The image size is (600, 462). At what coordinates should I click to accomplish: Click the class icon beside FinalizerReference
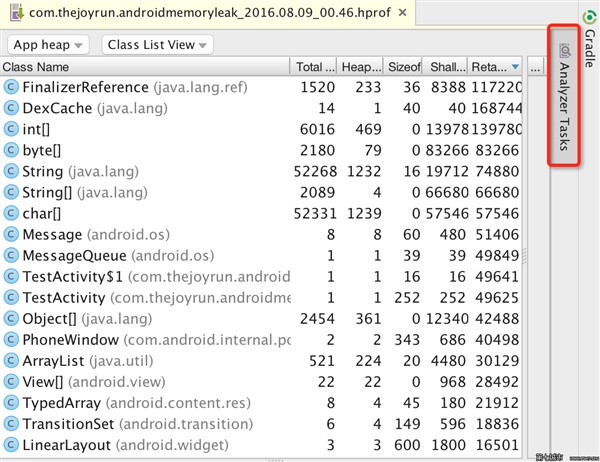[11, 87]
